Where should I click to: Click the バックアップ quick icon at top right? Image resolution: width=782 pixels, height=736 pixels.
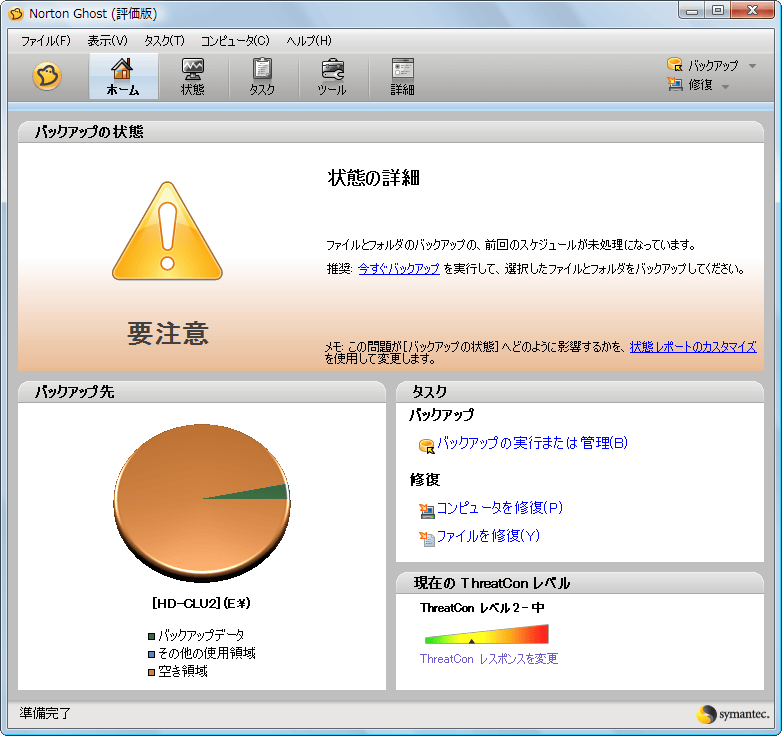point(674,64)
